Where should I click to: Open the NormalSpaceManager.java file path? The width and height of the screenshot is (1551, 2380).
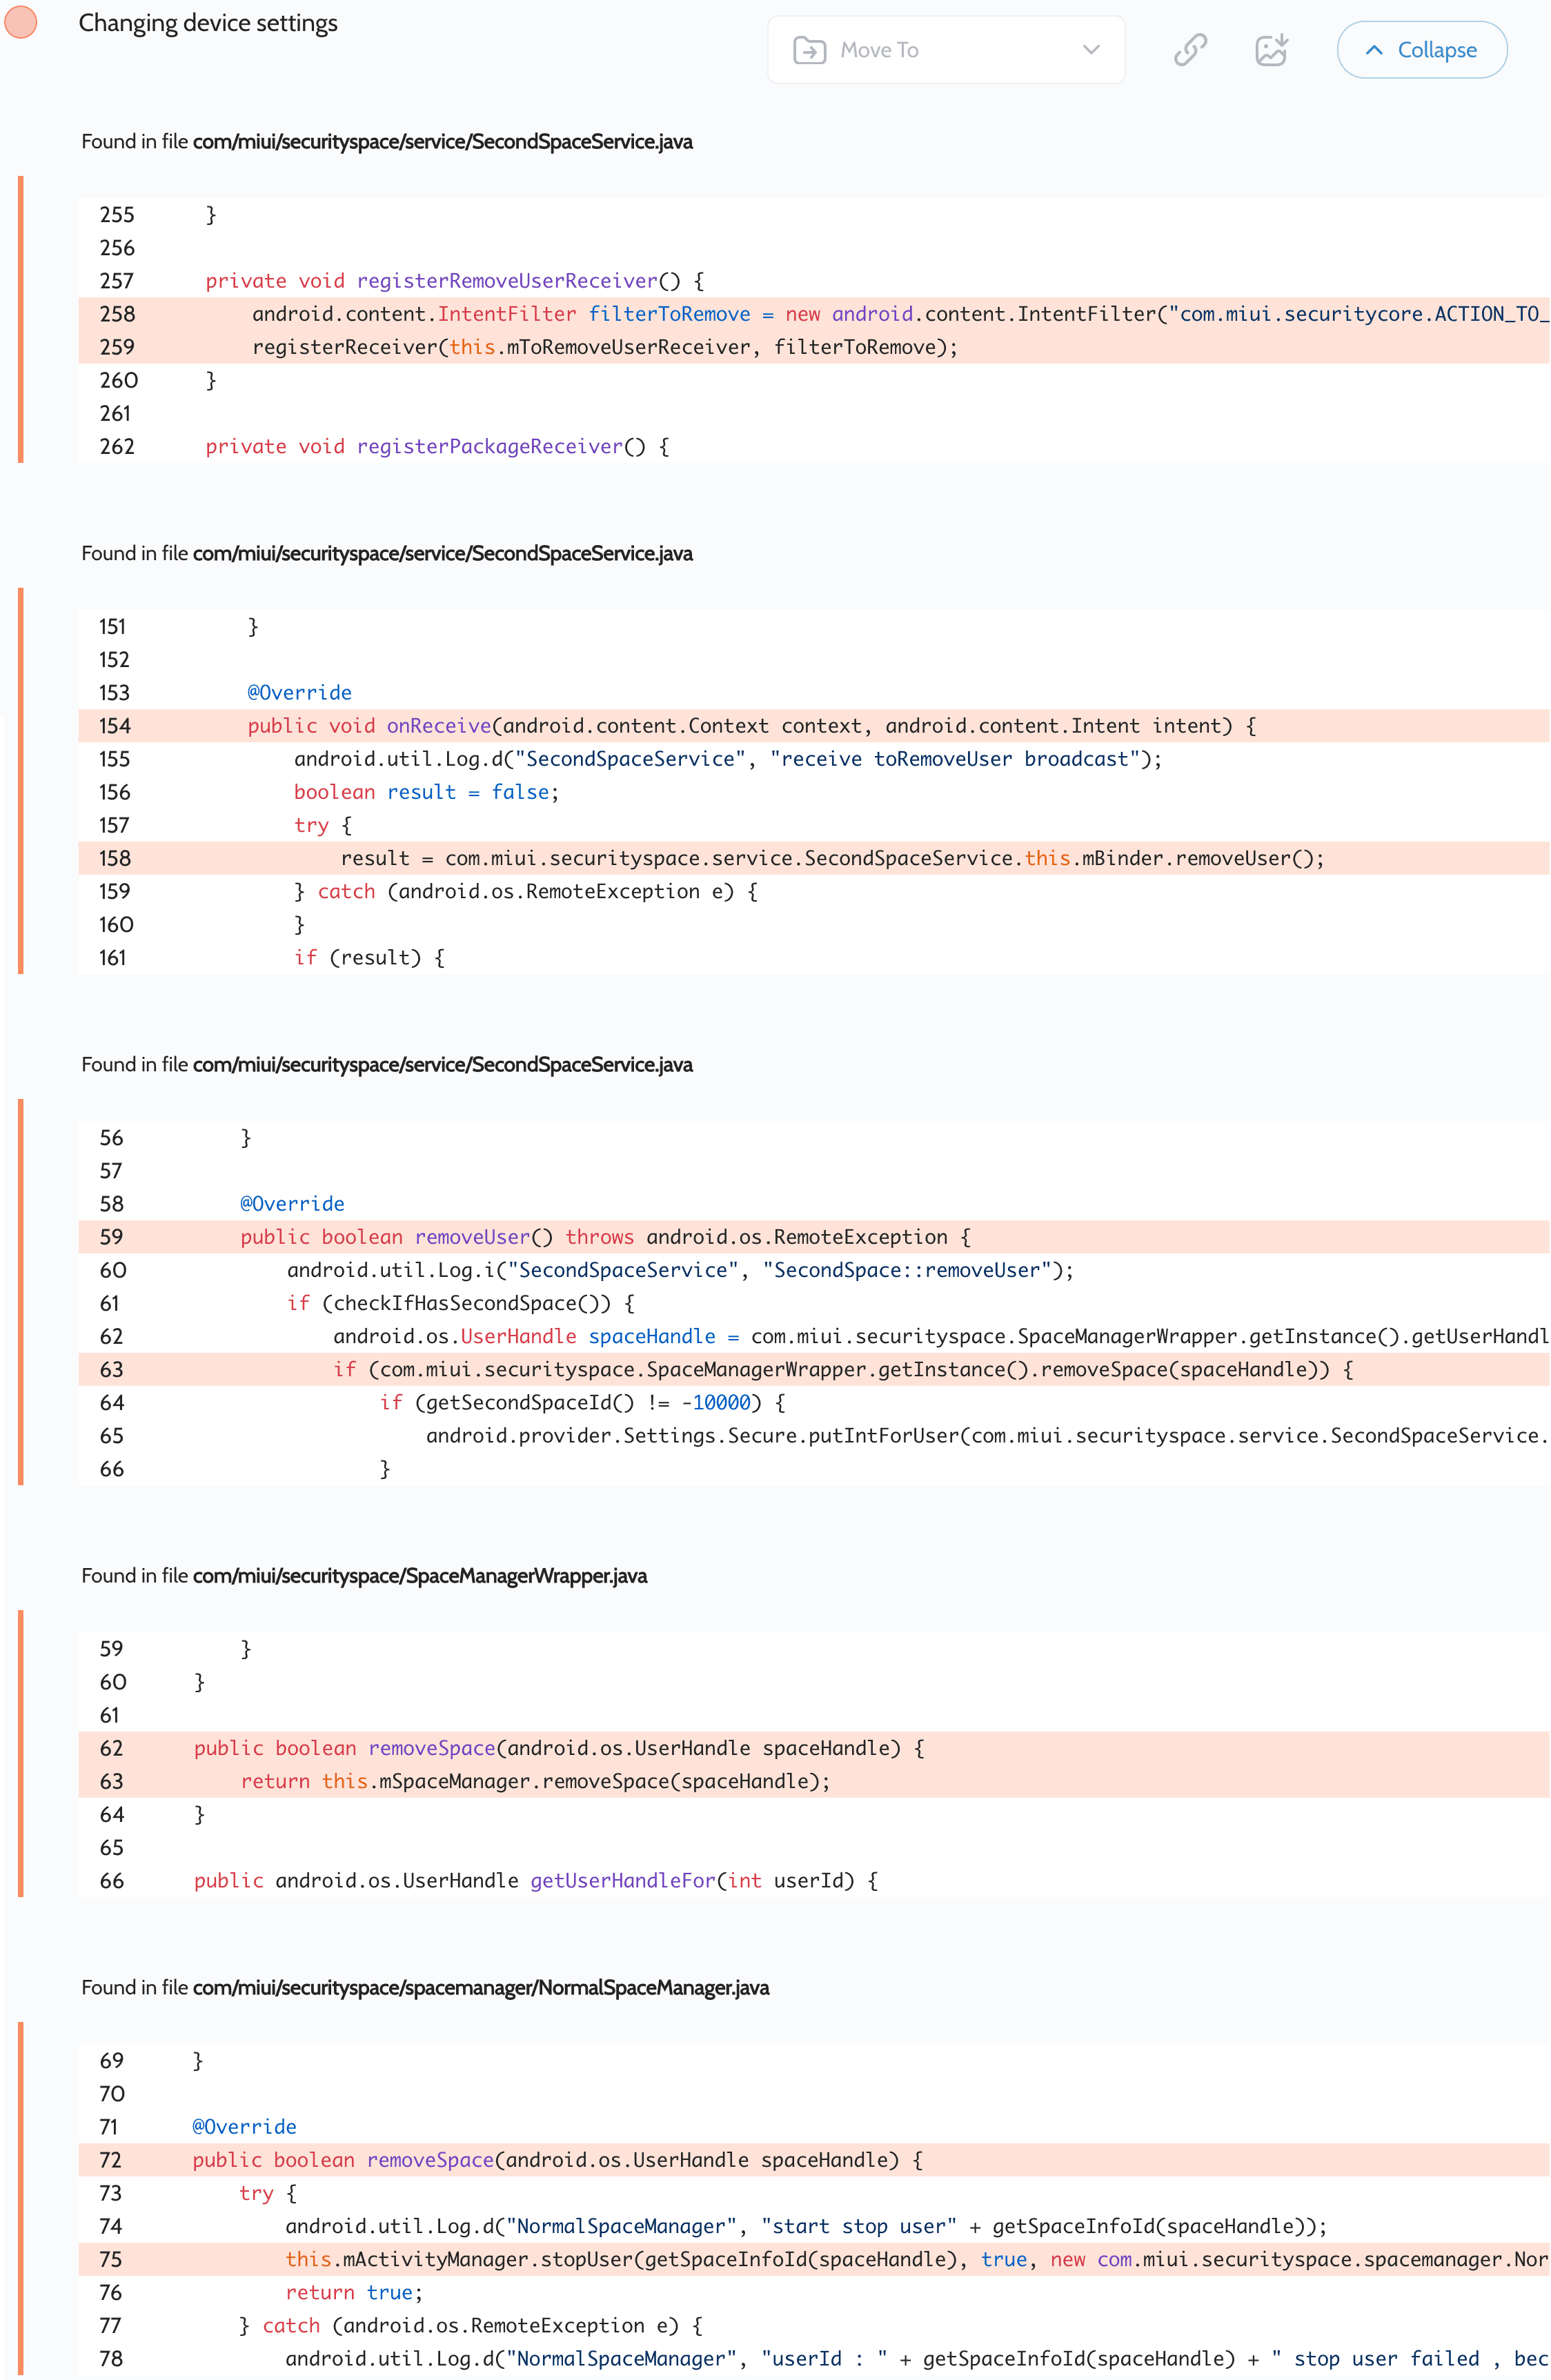pyautogui.click(x=480, y=1988)
